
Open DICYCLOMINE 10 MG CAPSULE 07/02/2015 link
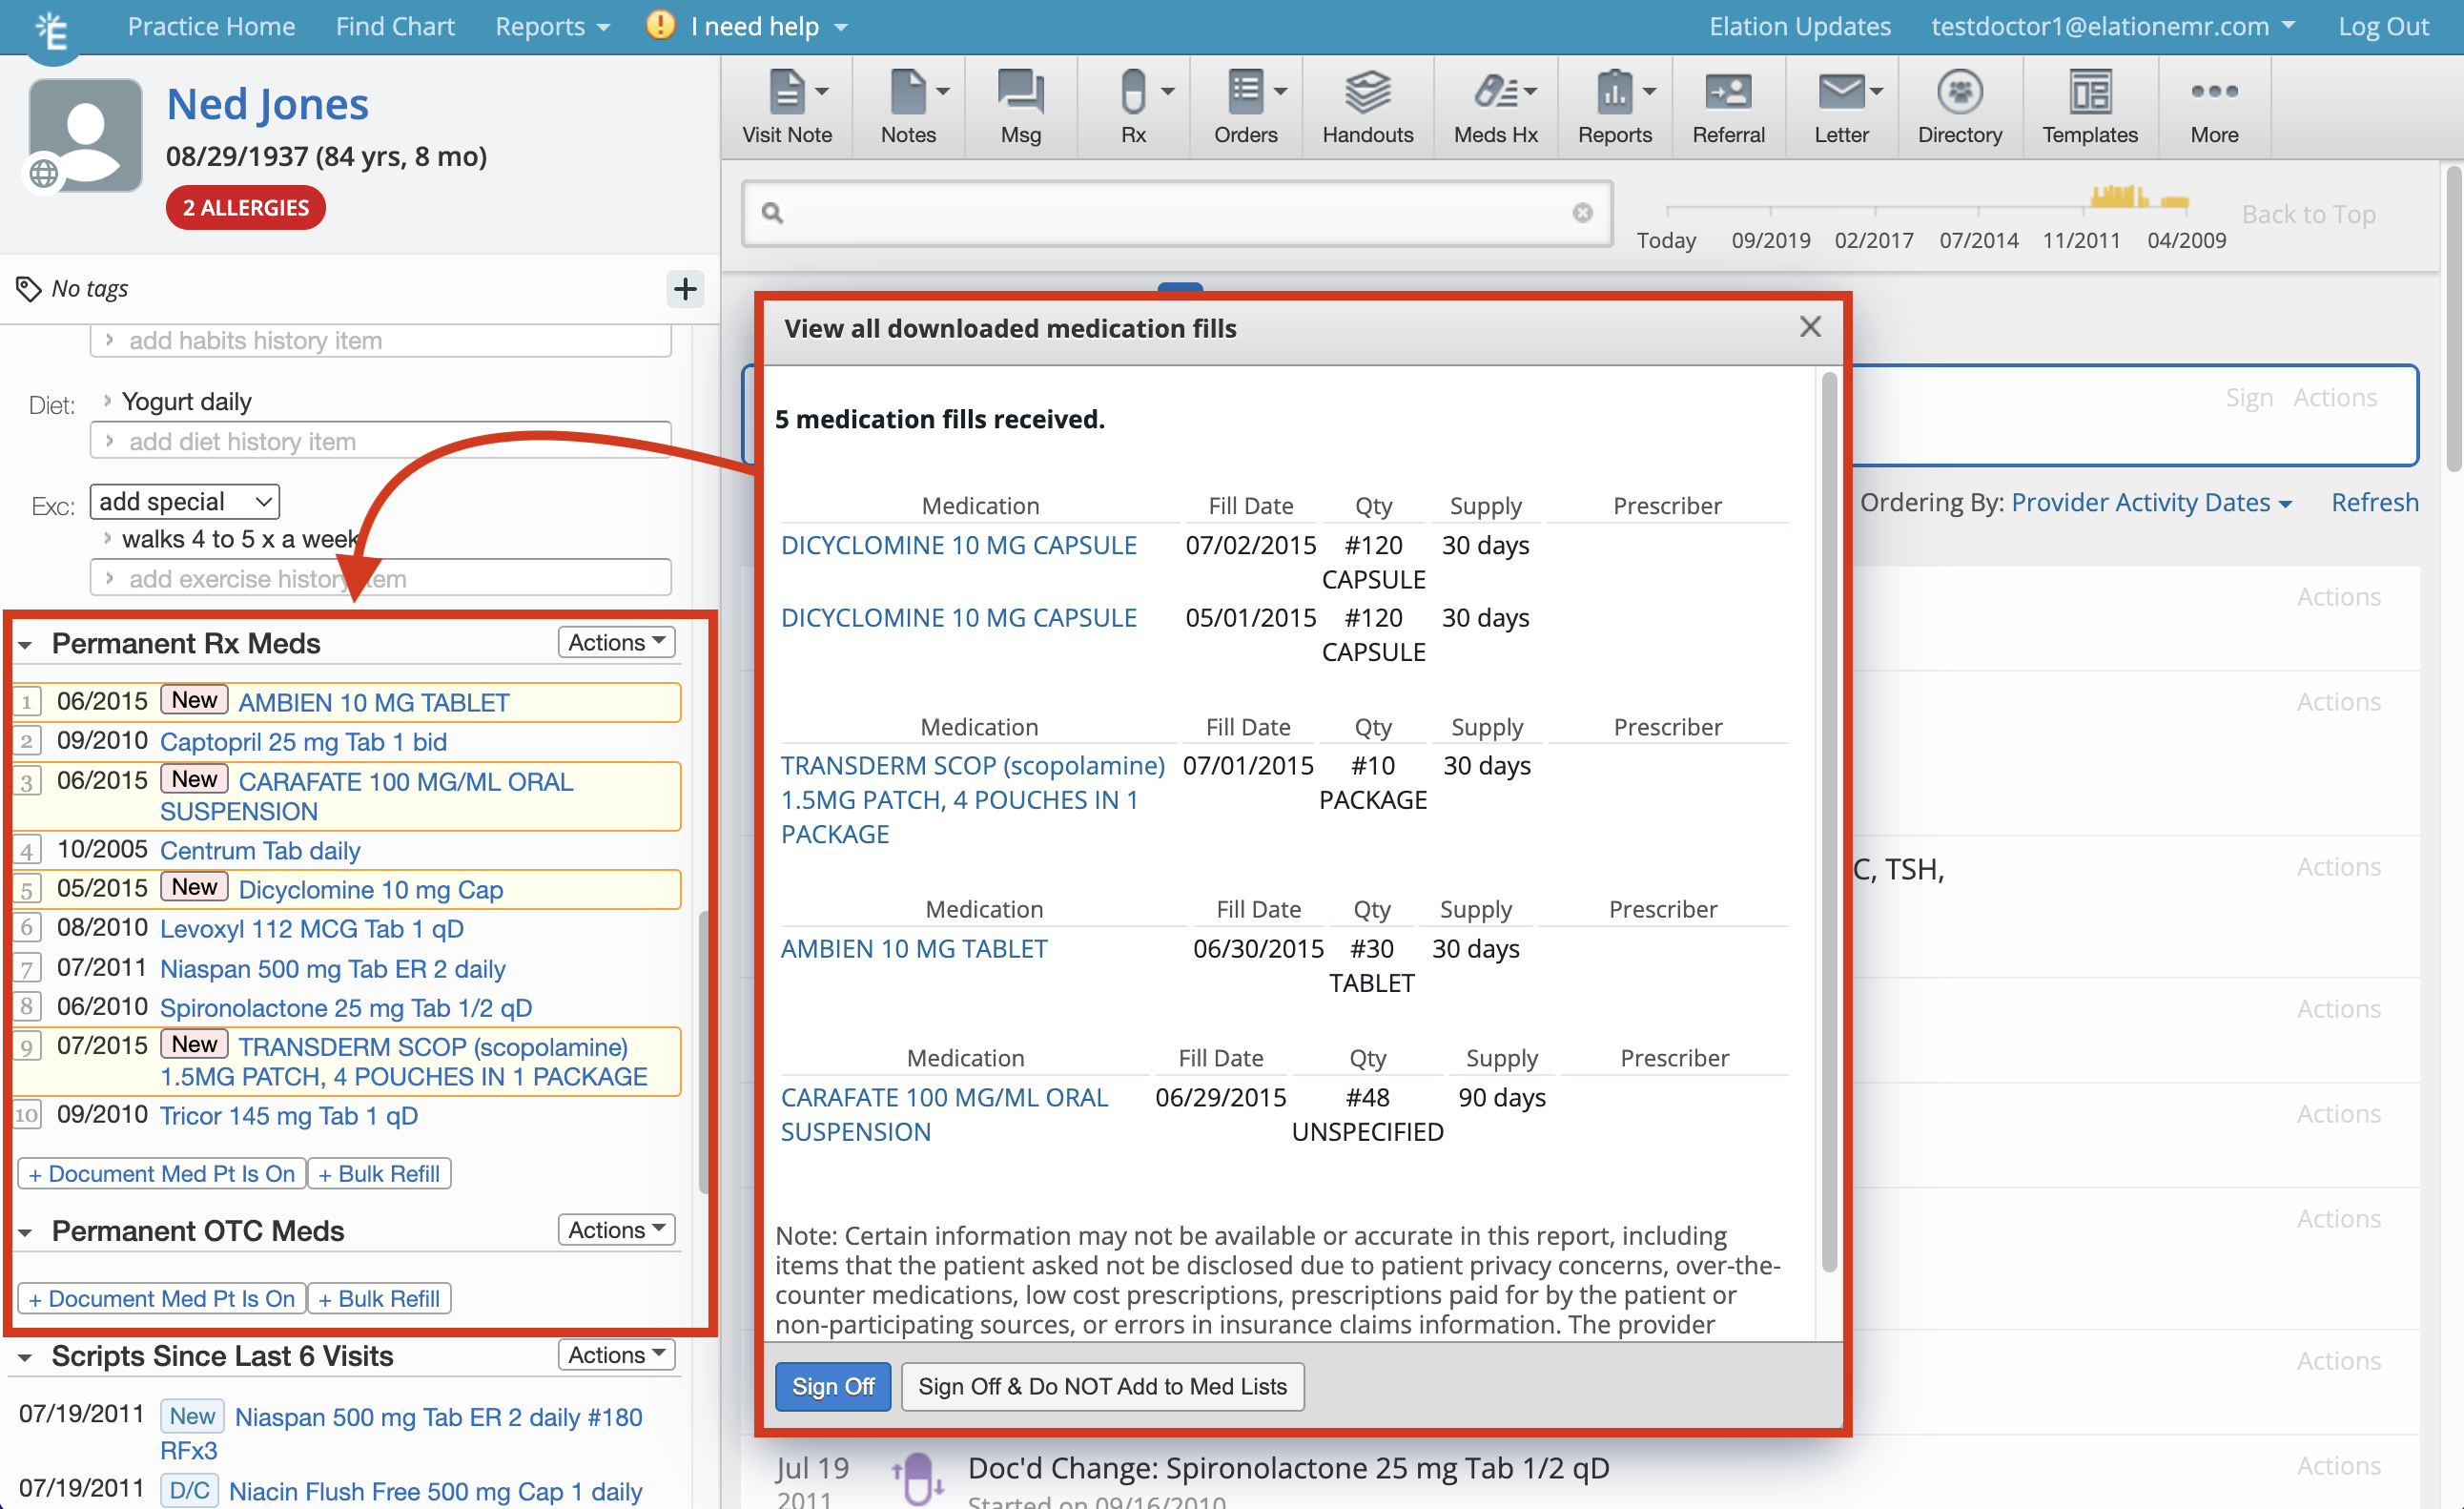(958, 546)
